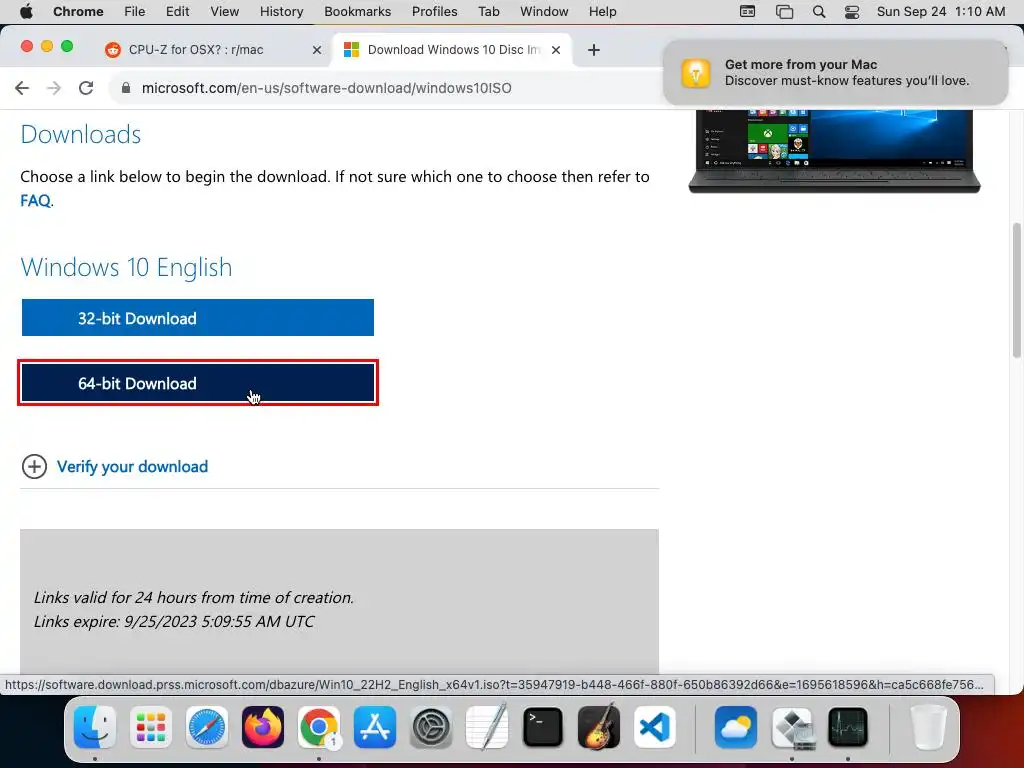1024x768 pixels.
Task: Open a new tab with plus button
Action: 594,50
